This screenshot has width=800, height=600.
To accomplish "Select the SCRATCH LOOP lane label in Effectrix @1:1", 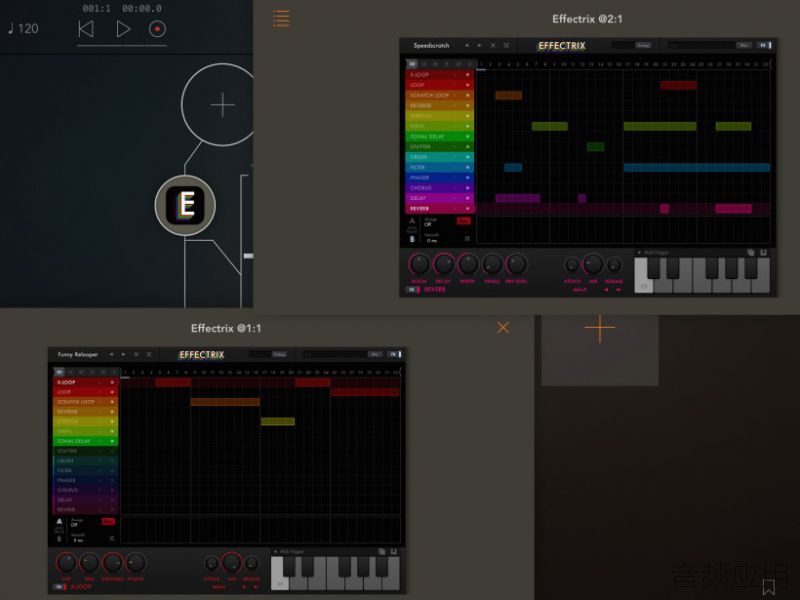I will 76,402.
